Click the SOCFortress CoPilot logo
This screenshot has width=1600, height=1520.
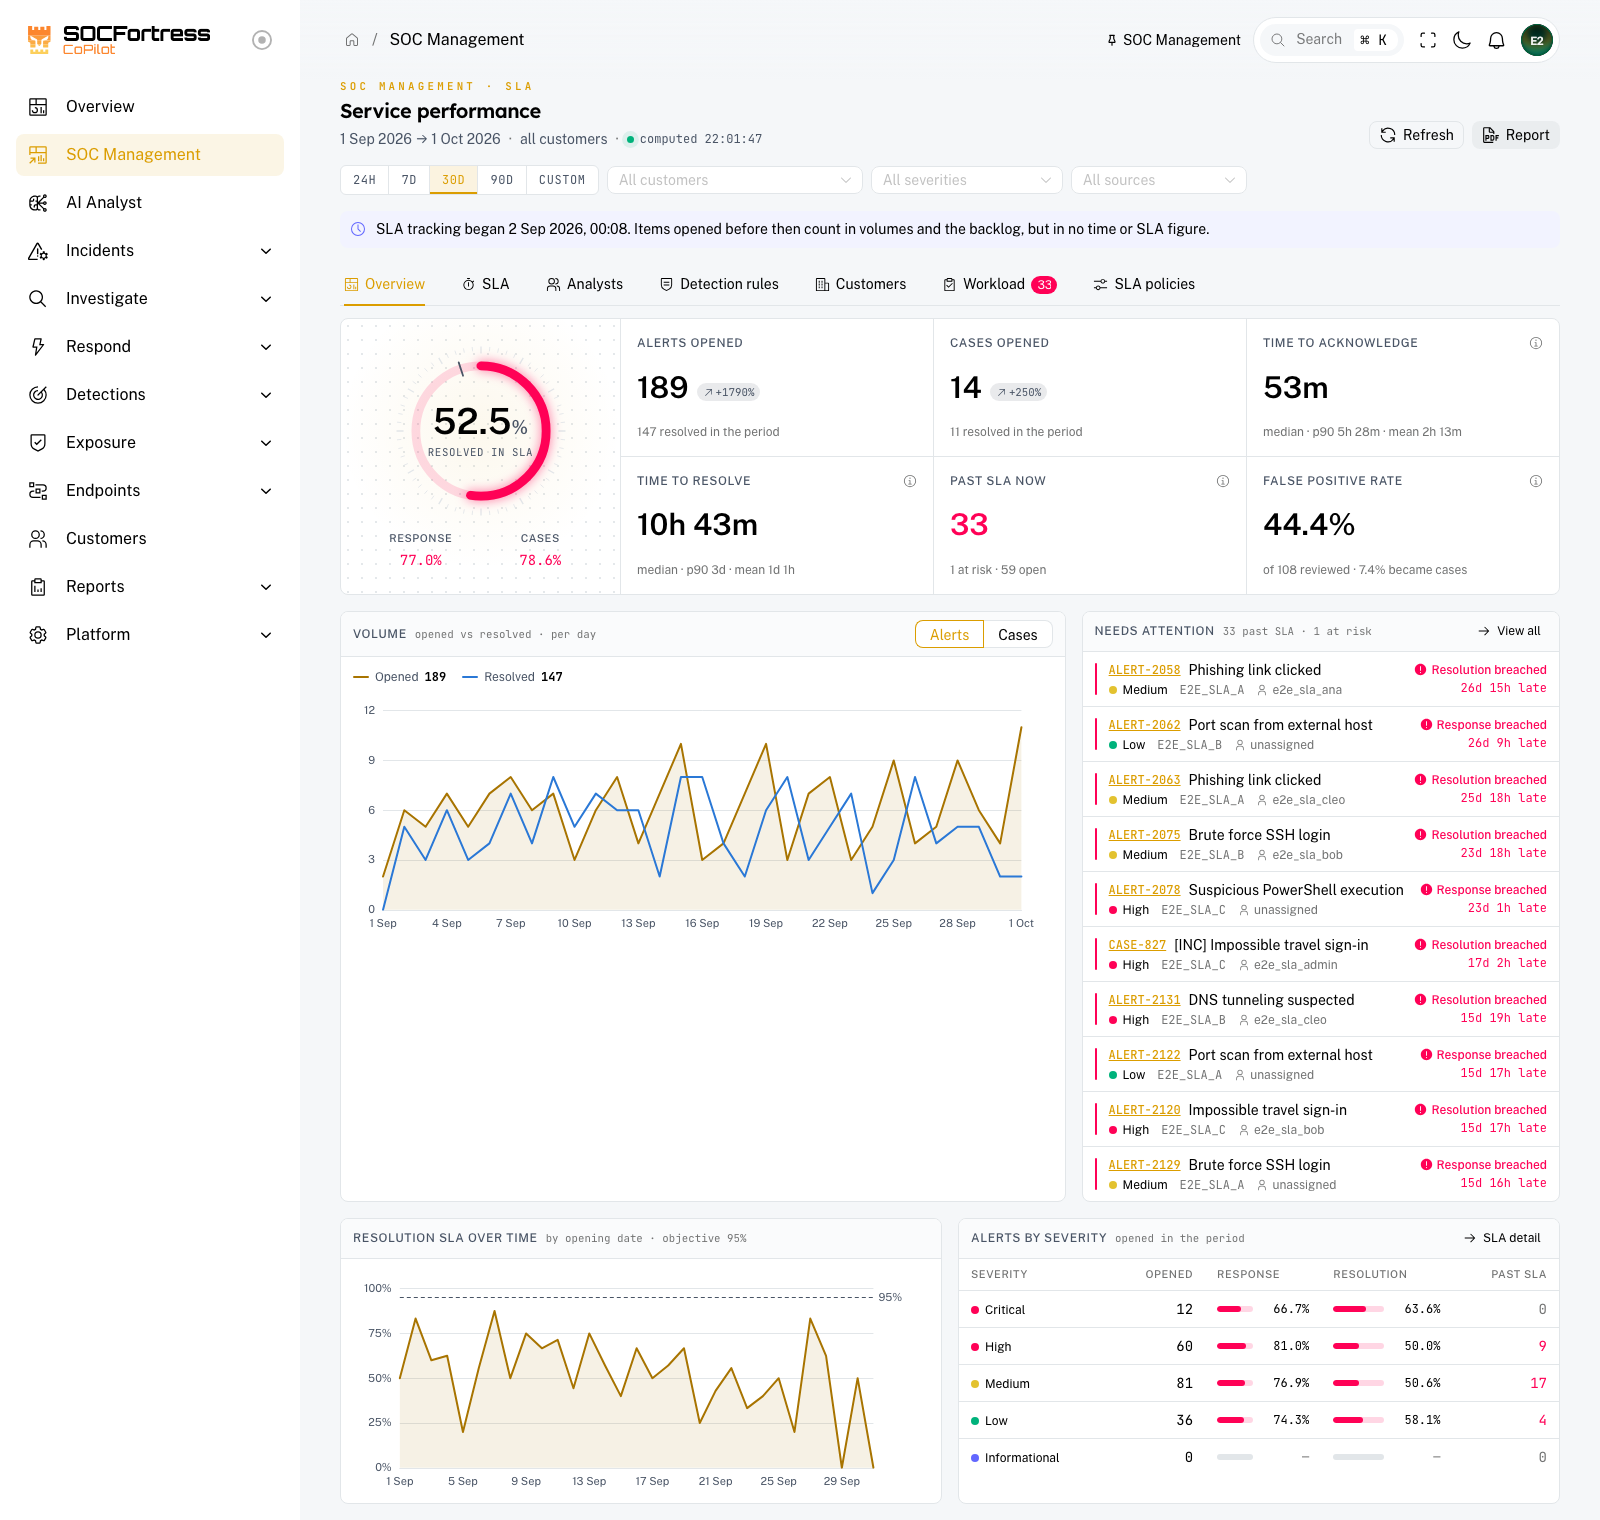(x=119, y=40)
